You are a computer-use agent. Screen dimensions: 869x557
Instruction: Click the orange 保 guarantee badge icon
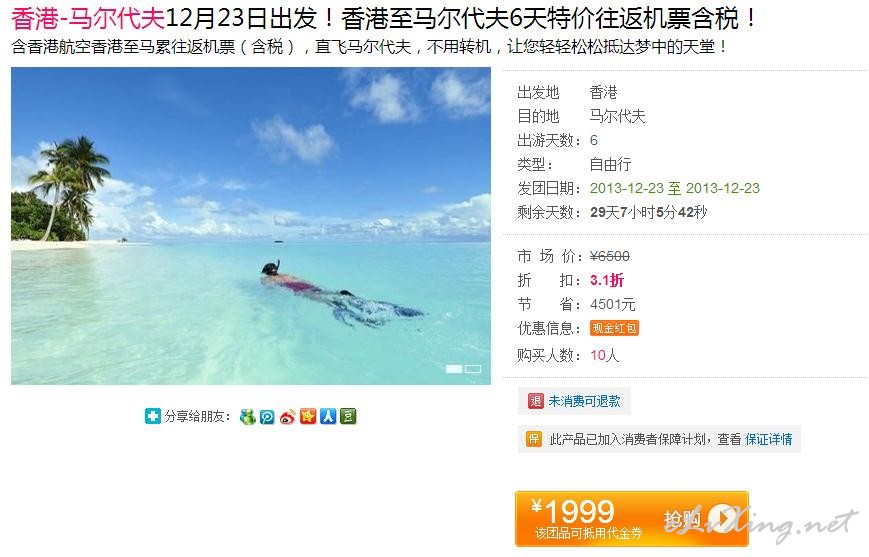coord(534,439)
